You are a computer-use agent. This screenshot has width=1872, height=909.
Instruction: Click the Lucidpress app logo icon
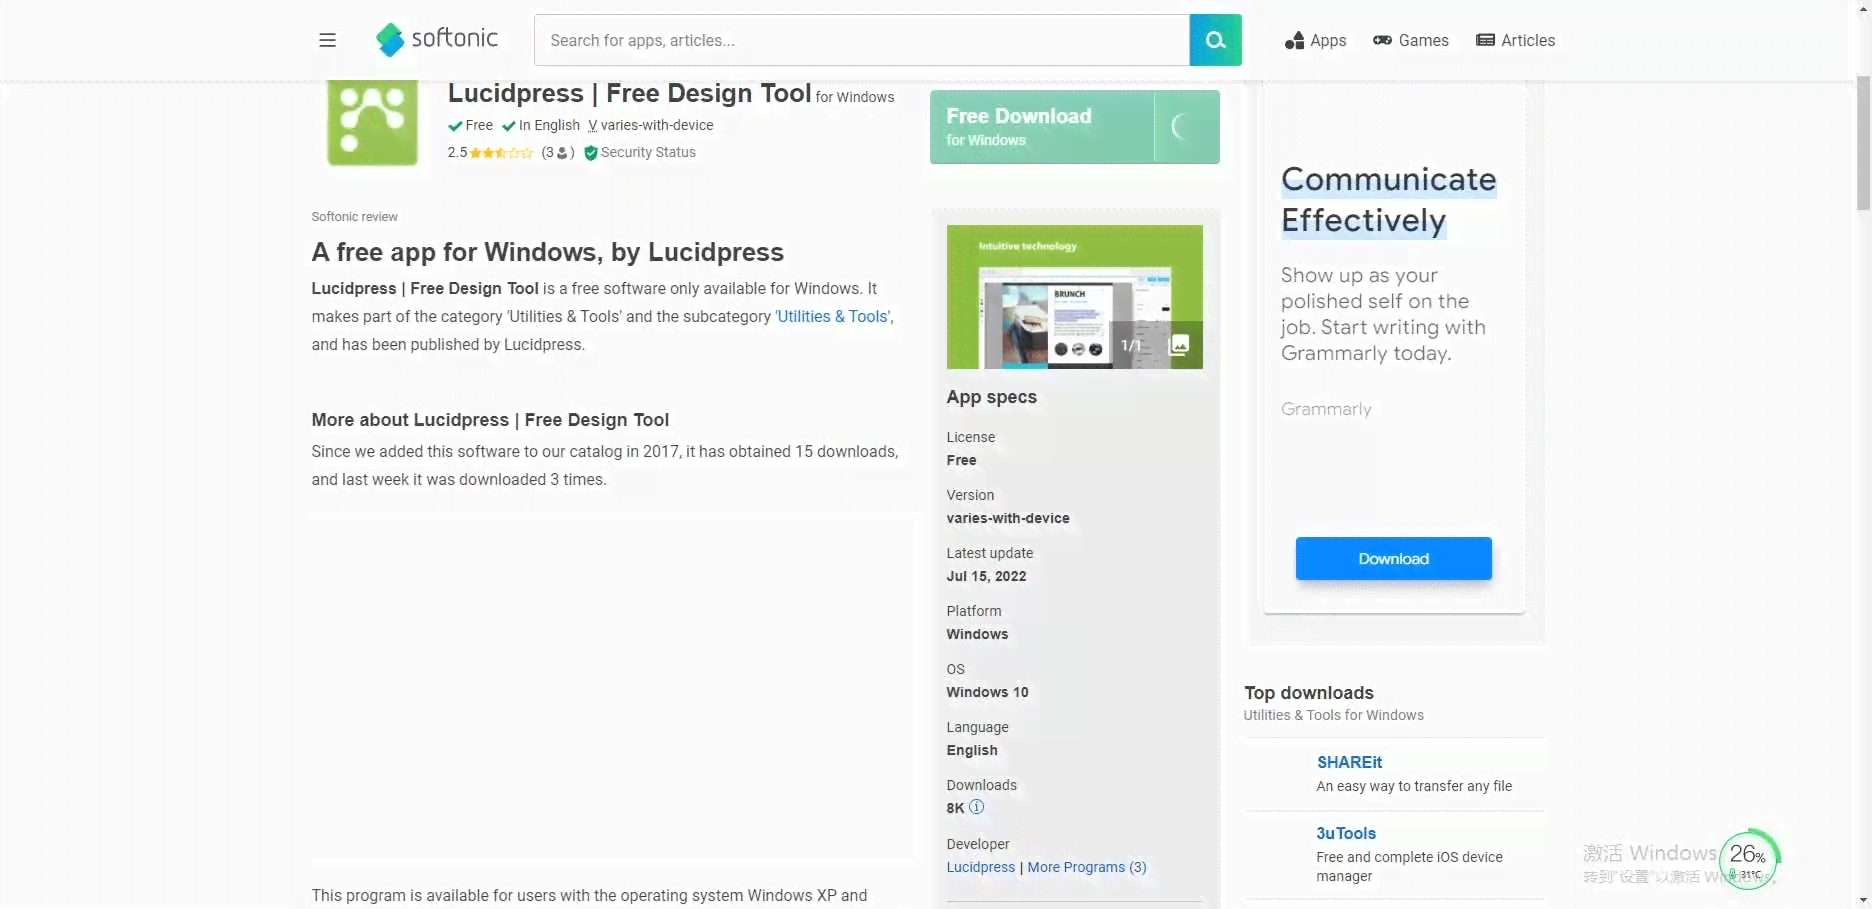(372, 122)
